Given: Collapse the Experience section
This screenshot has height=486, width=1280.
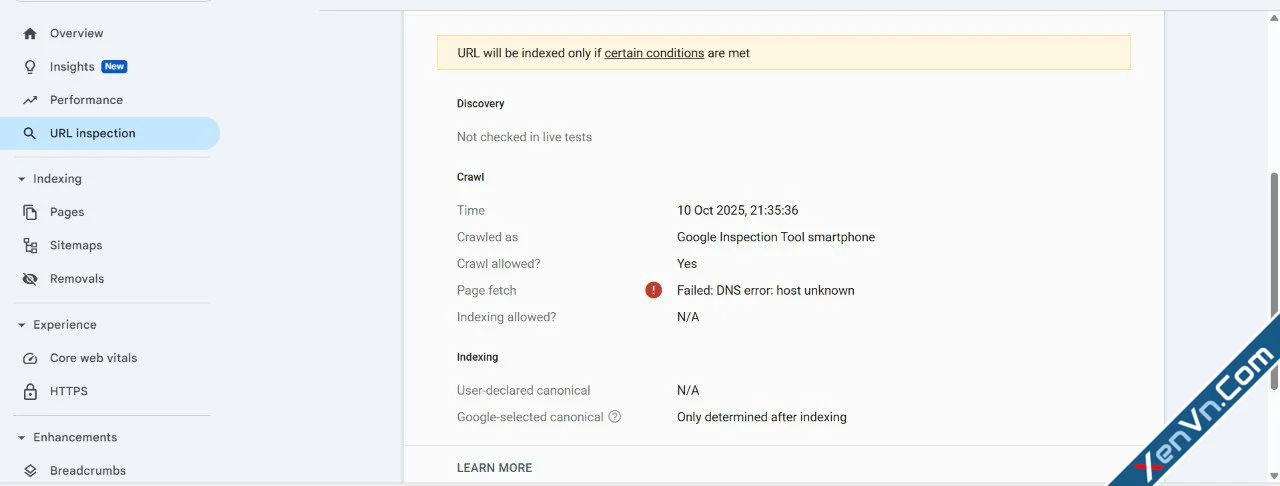Looking at the screenshot, I should pos(21,325).
